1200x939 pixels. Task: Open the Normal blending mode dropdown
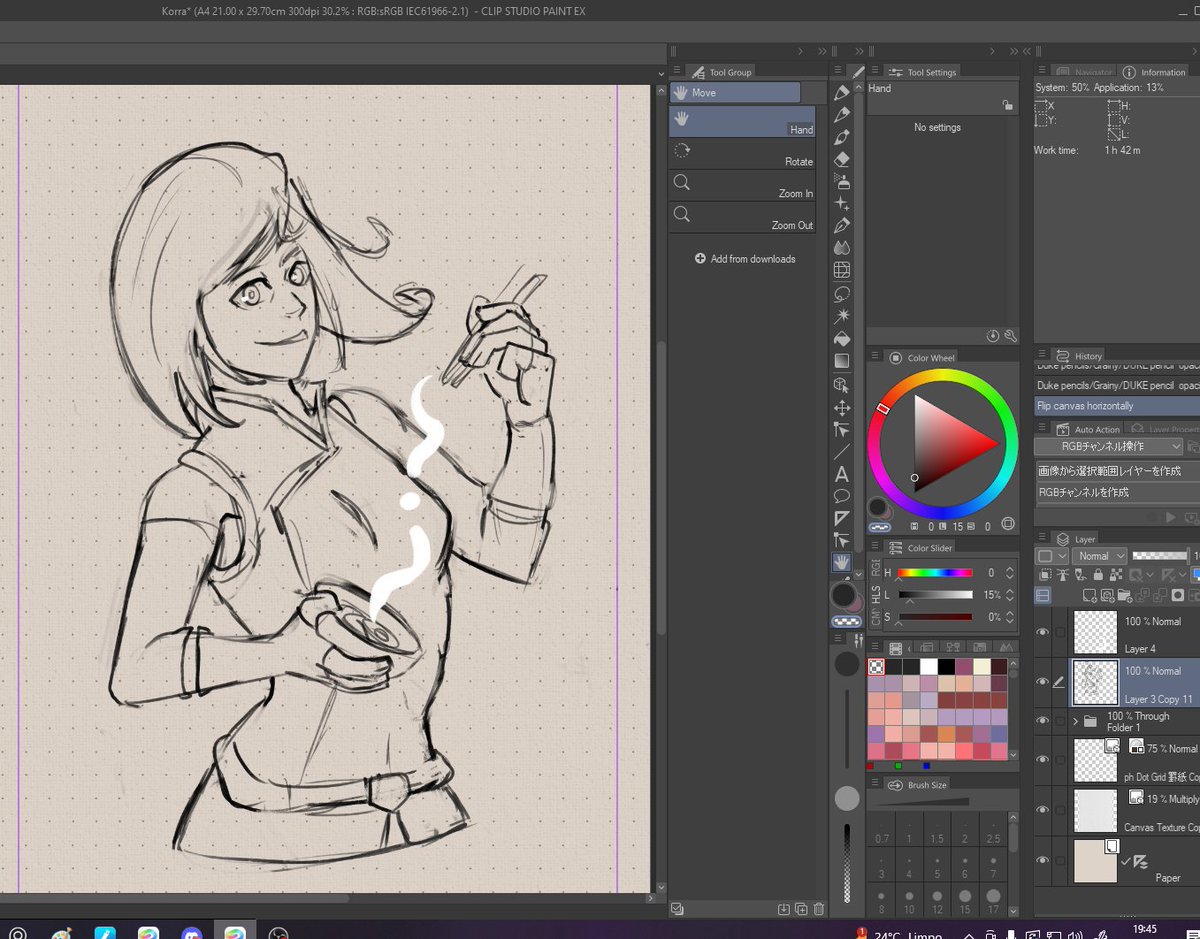point(1100,555)
